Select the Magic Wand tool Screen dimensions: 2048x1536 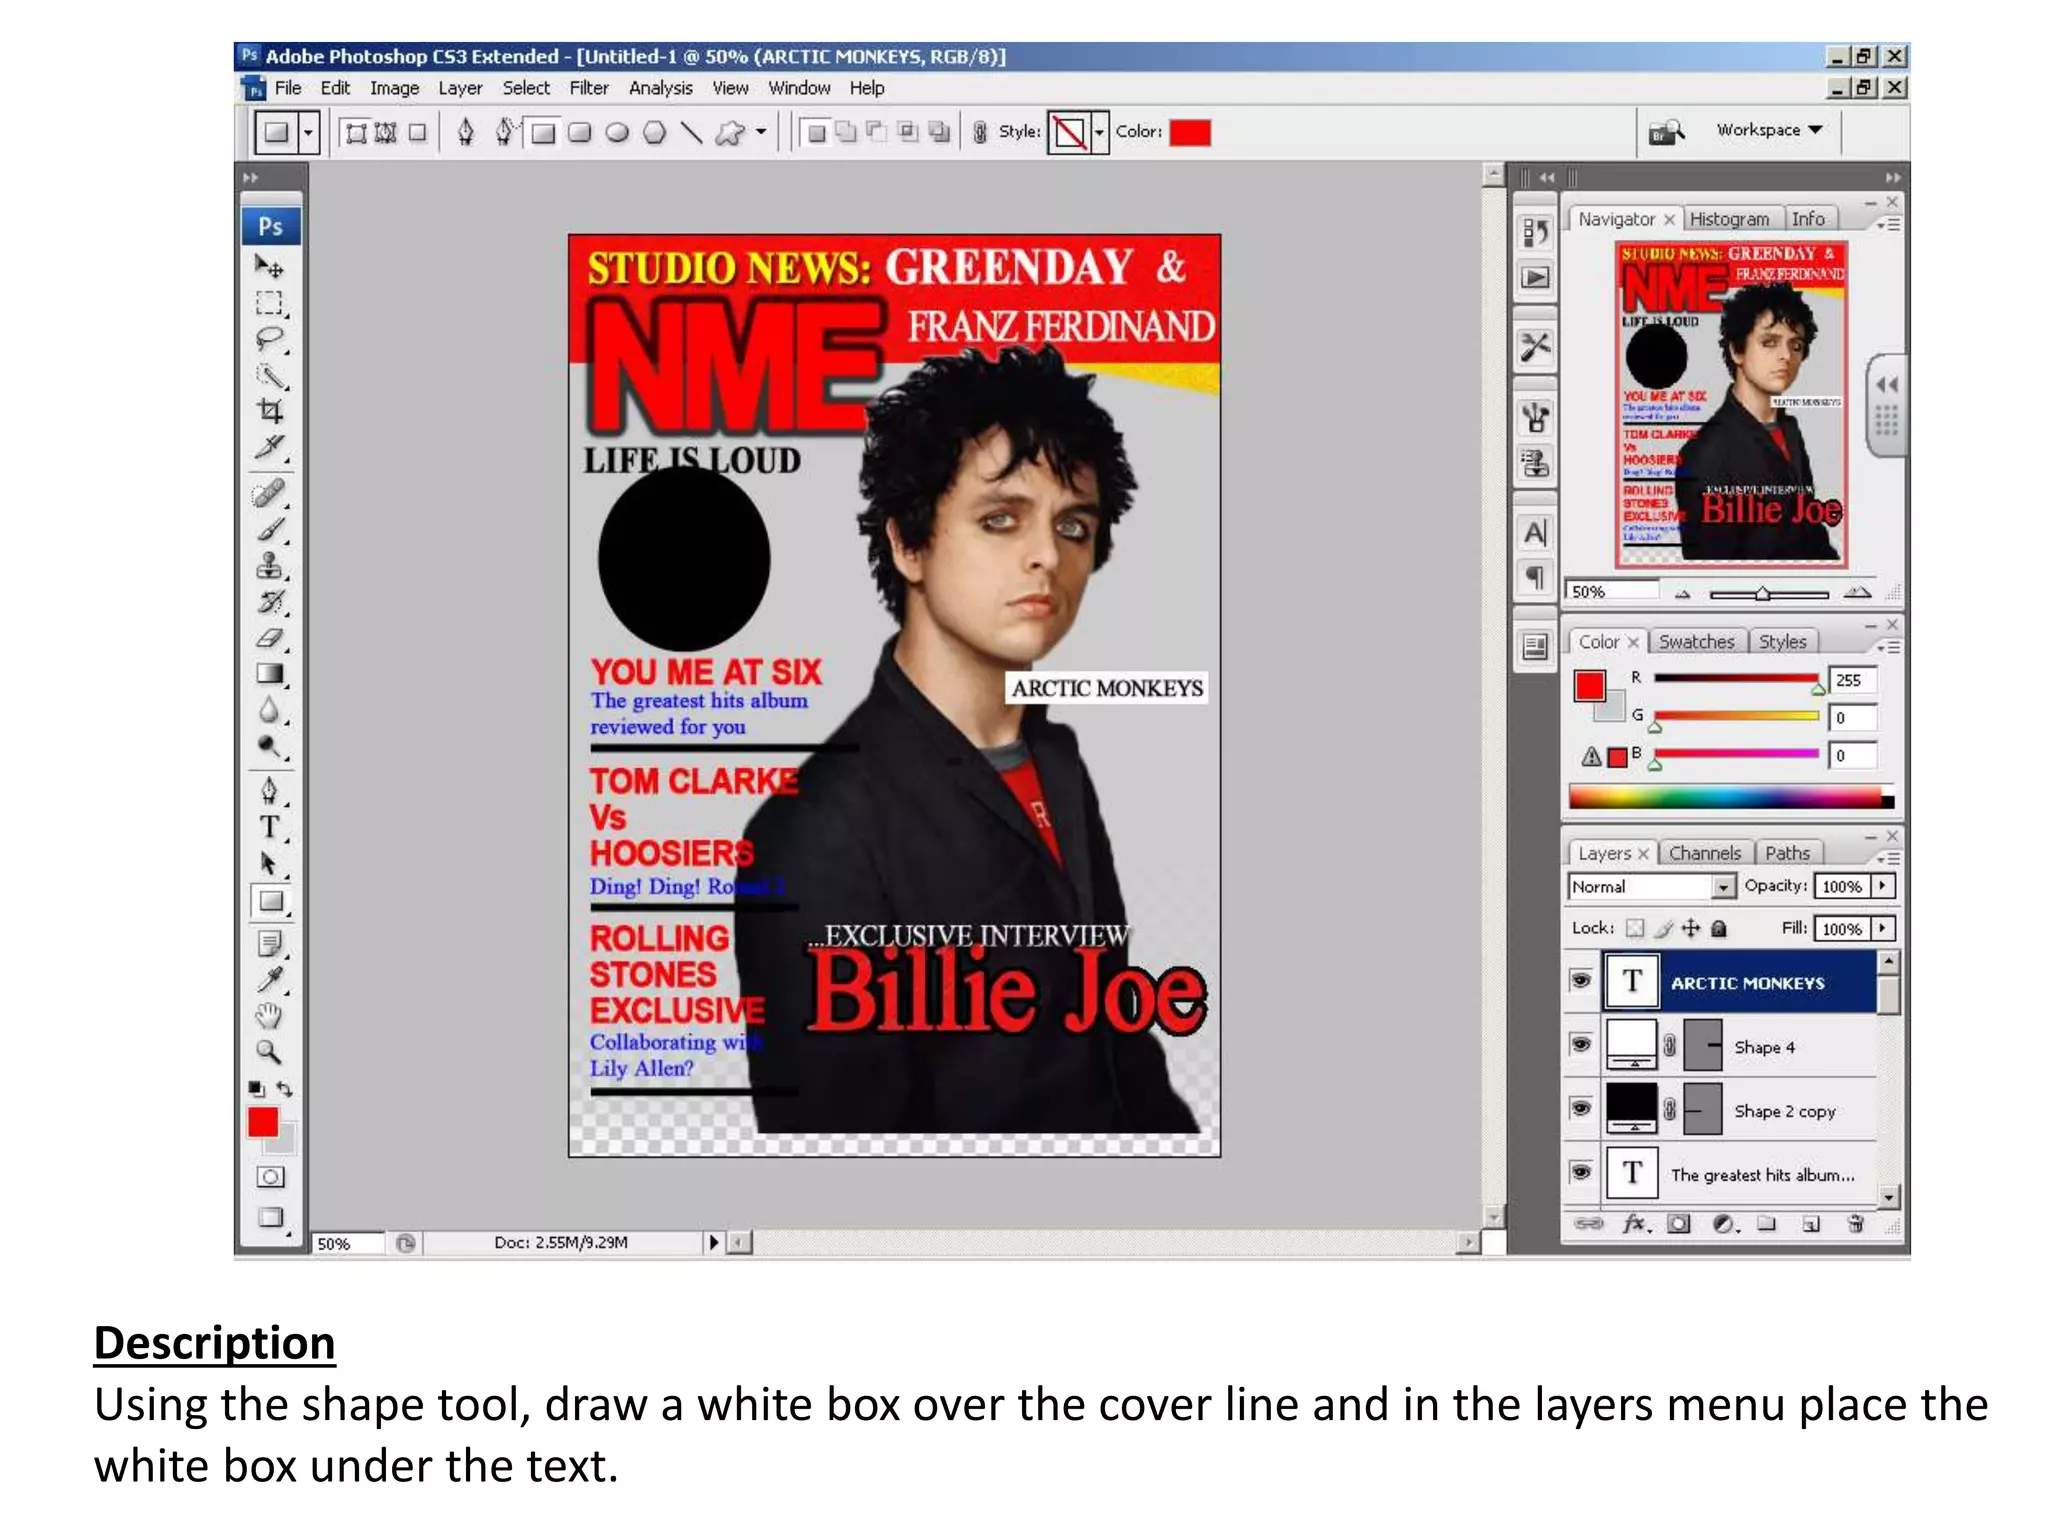click(x=269, y=375)
